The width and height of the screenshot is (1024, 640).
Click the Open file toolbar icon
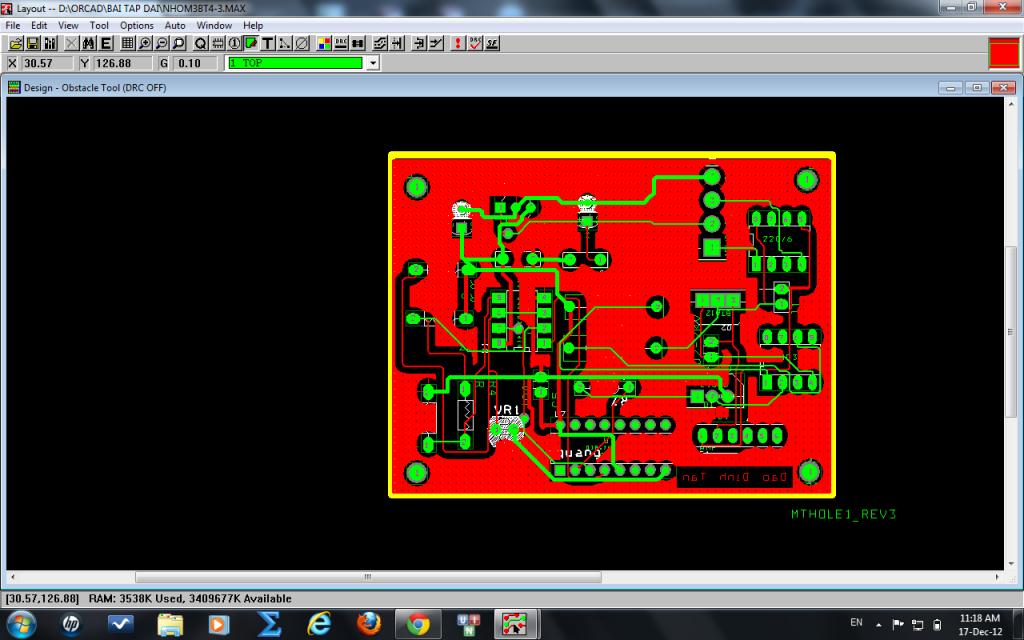click(17, 44)
